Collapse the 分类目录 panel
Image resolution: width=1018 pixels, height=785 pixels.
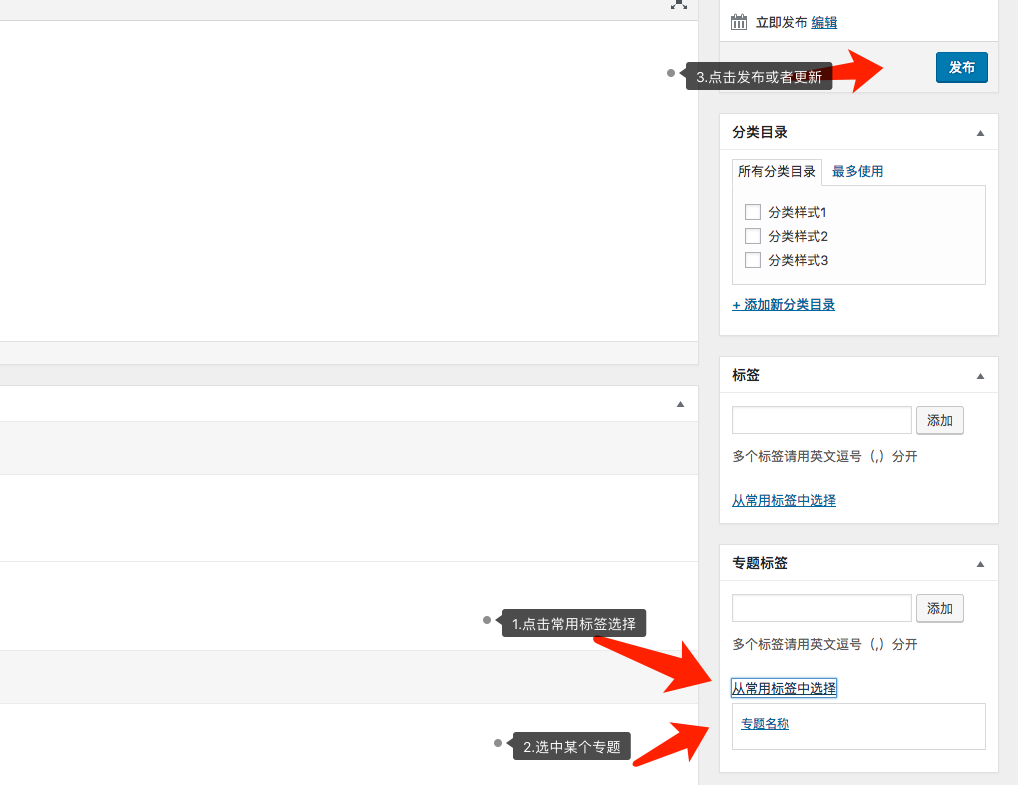coord(980,133)
